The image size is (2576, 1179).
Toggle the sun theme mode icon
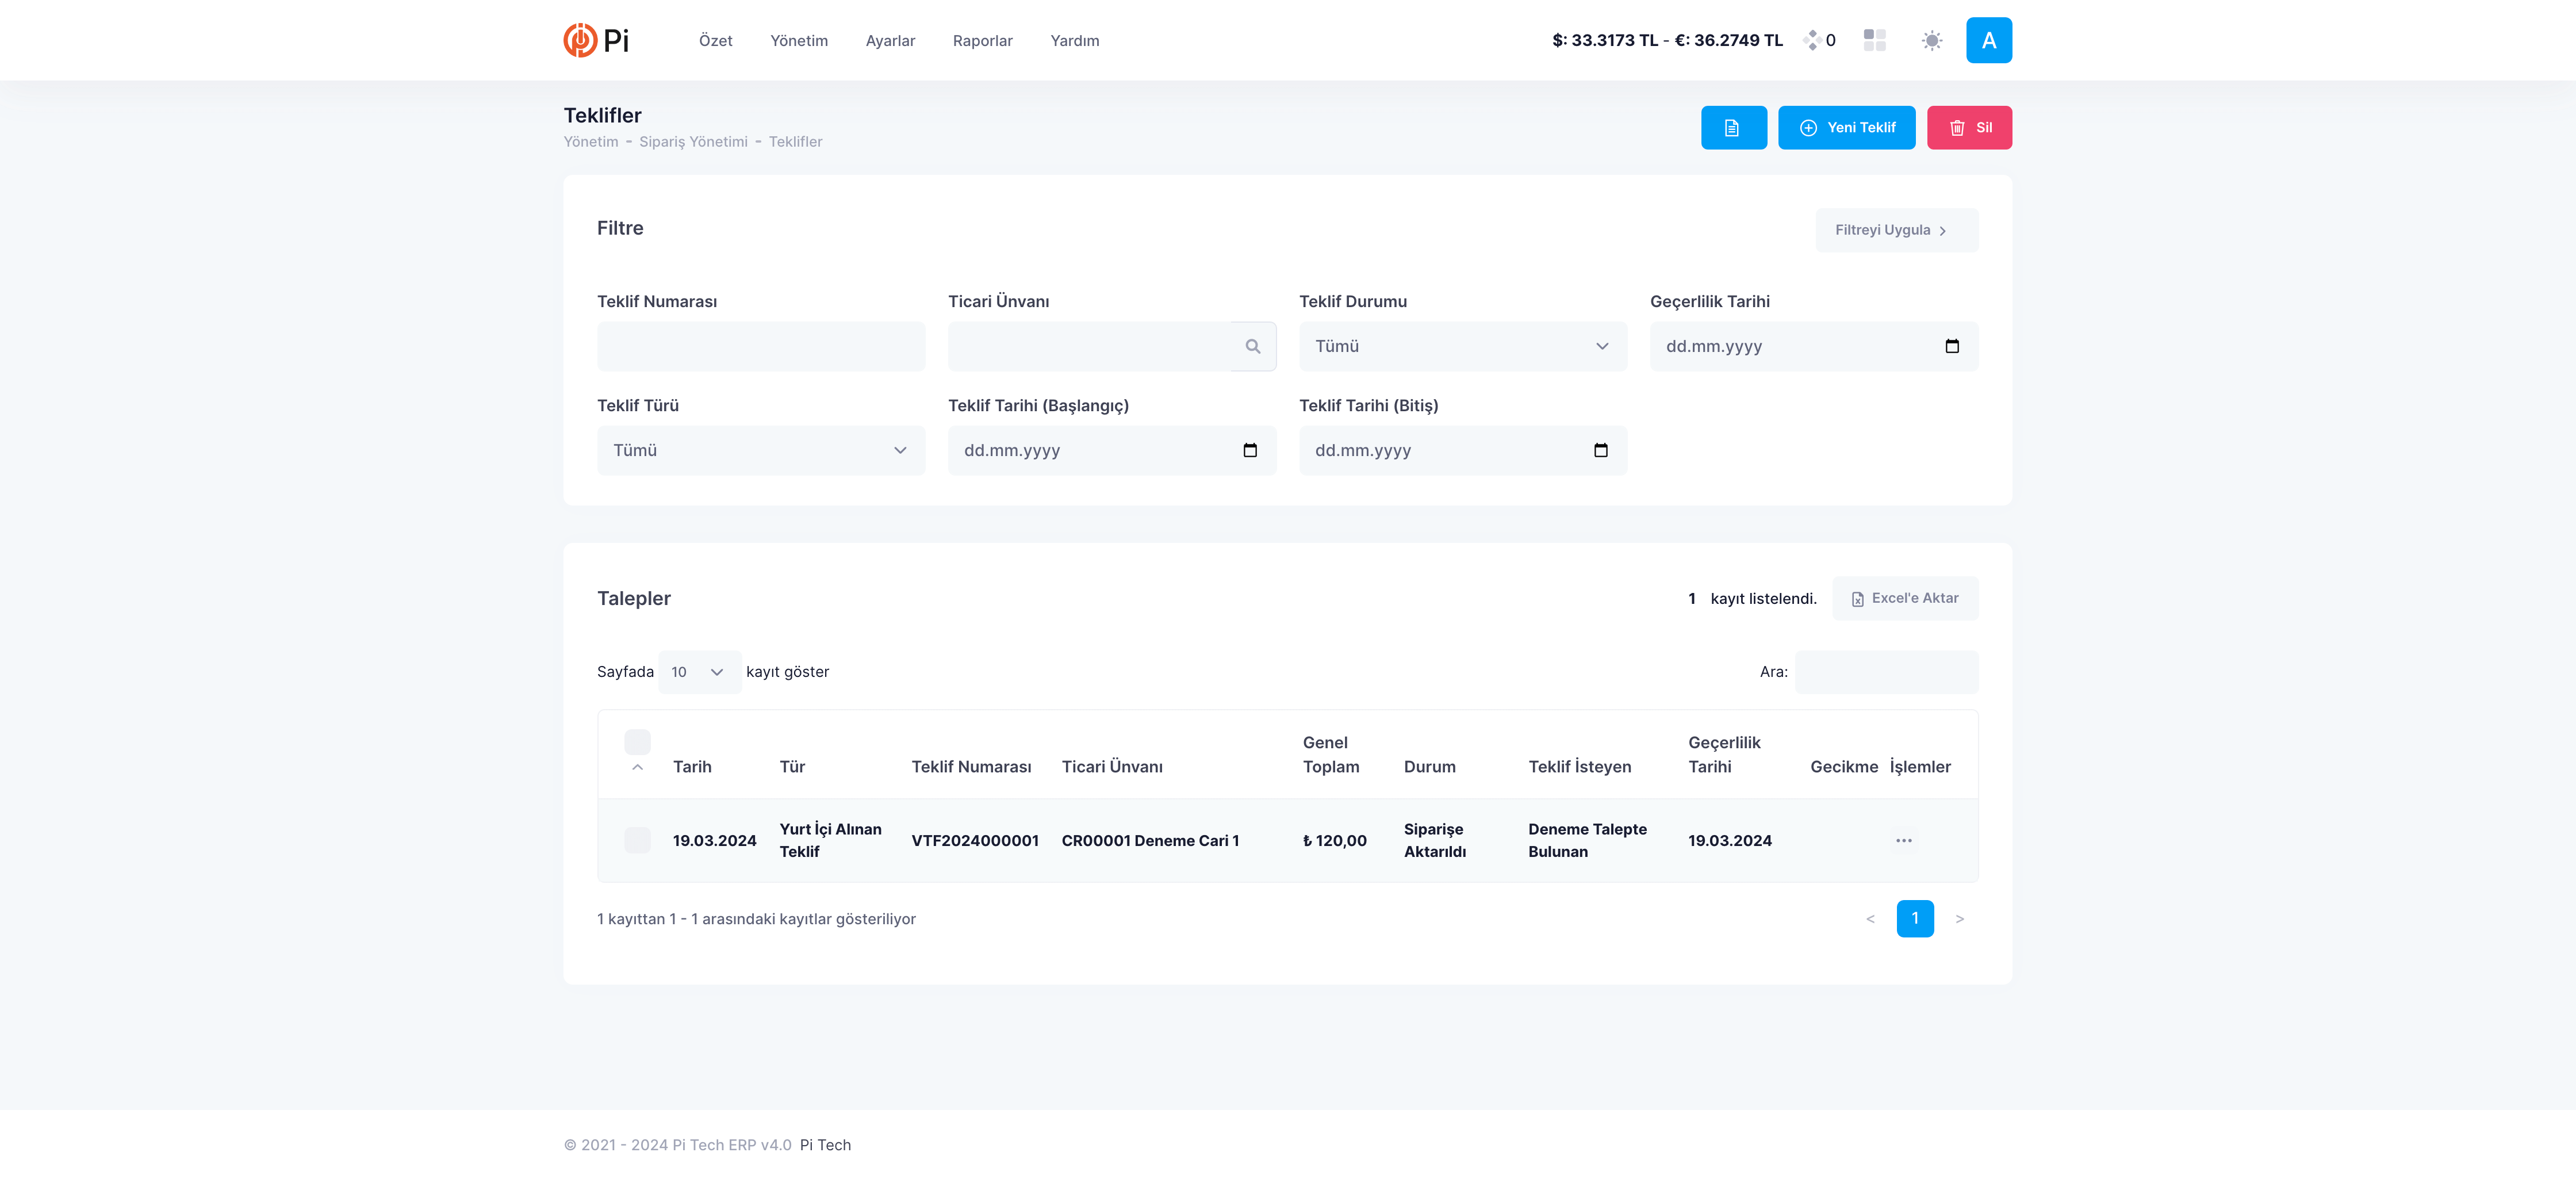coord(1931,40)
